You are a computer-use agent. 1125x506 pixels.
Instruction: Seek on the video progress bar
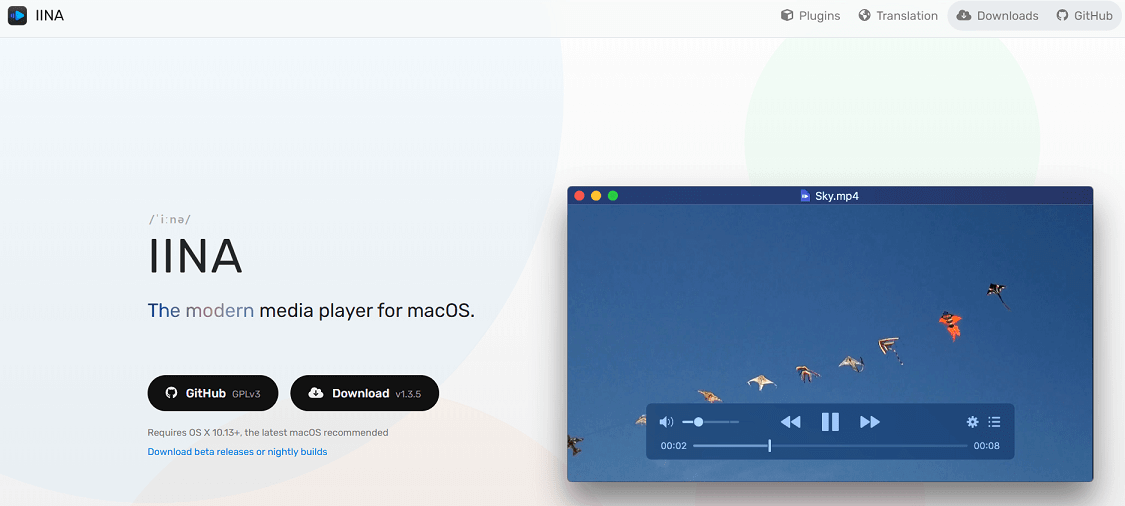click(830, 446)
